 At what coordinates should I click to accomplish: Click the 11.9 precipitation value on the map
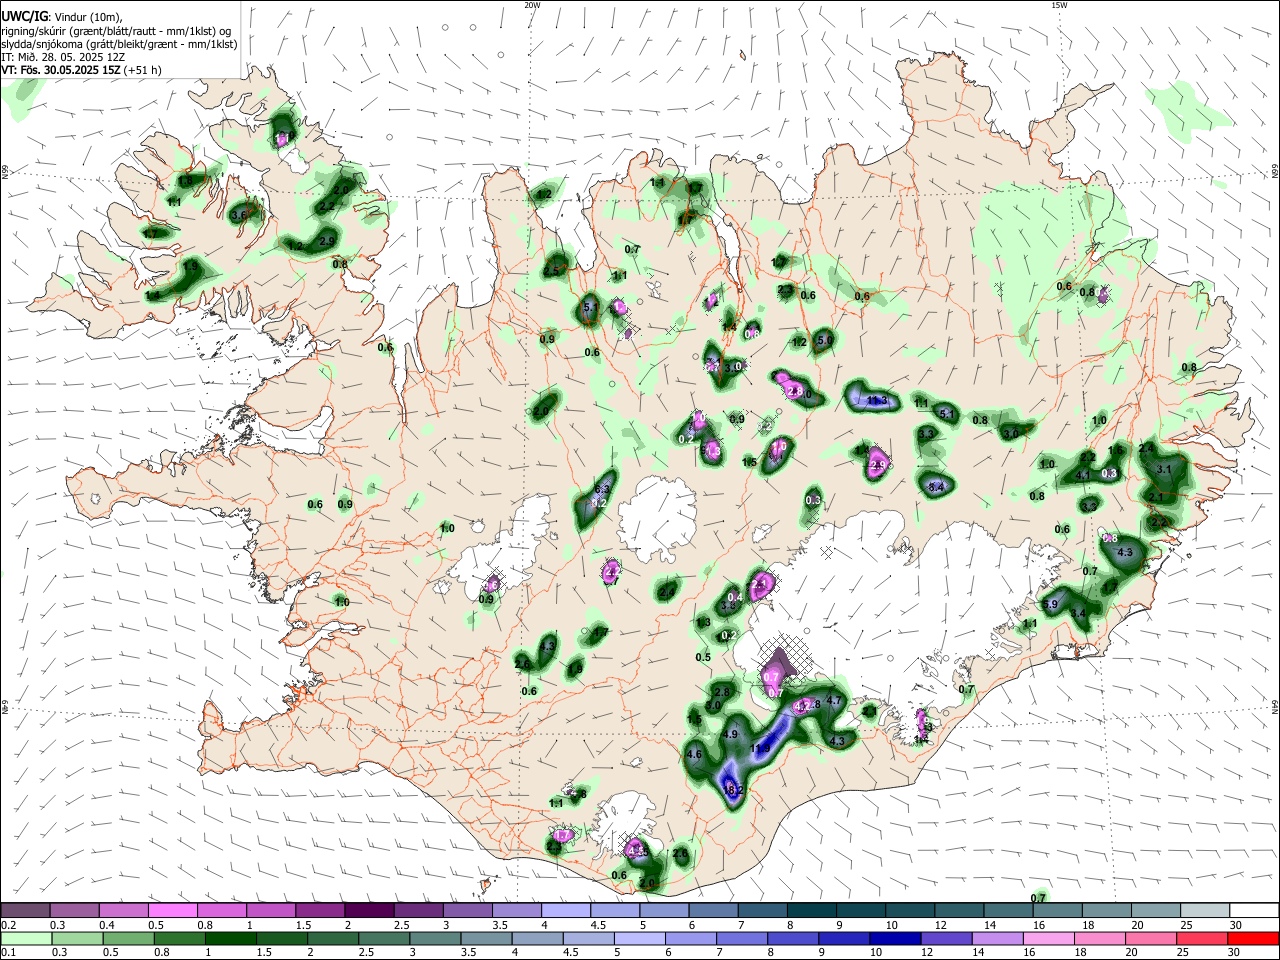pos(760,748)
